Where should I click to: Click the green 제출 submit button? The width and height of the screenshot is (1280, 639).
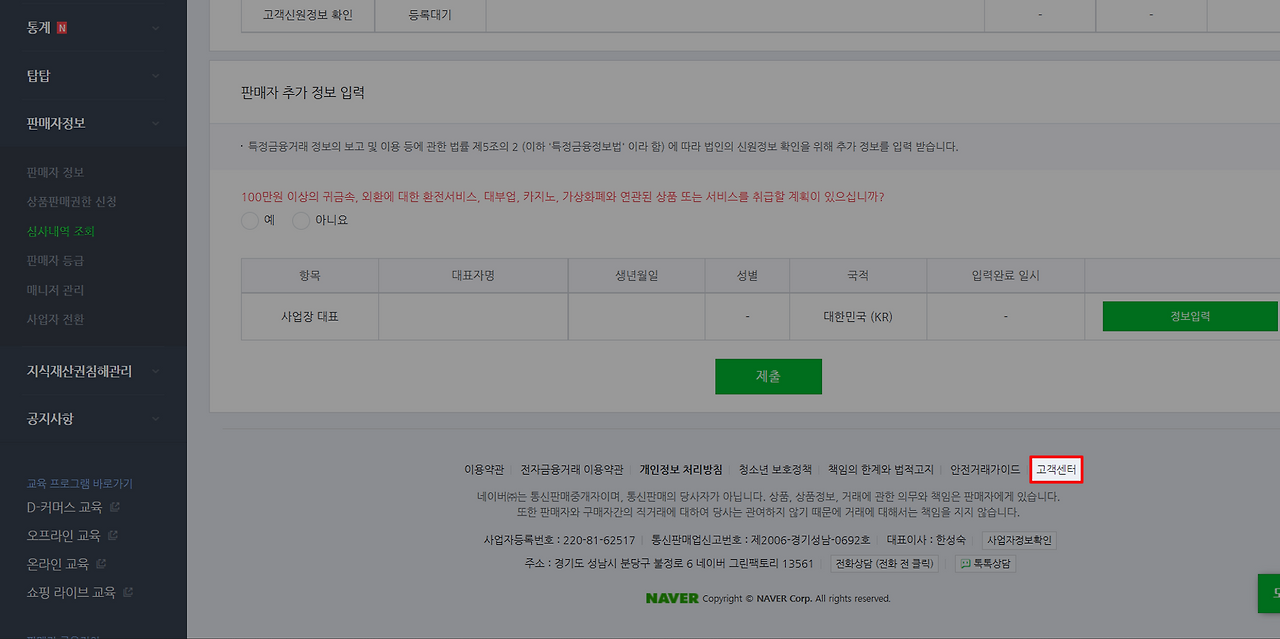click(x=768, y=376)
